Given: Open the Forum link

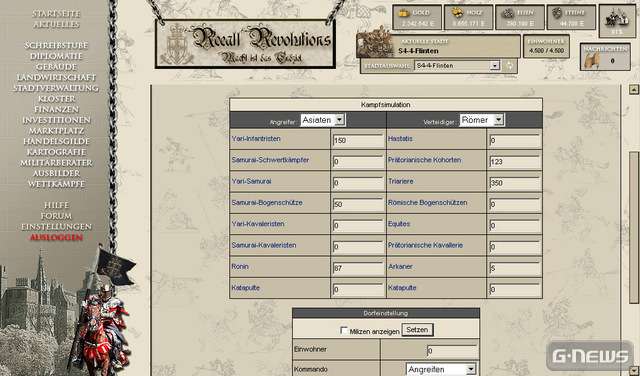Looking at the screenshot, I should pyautogui.click(x=56, y=216).
